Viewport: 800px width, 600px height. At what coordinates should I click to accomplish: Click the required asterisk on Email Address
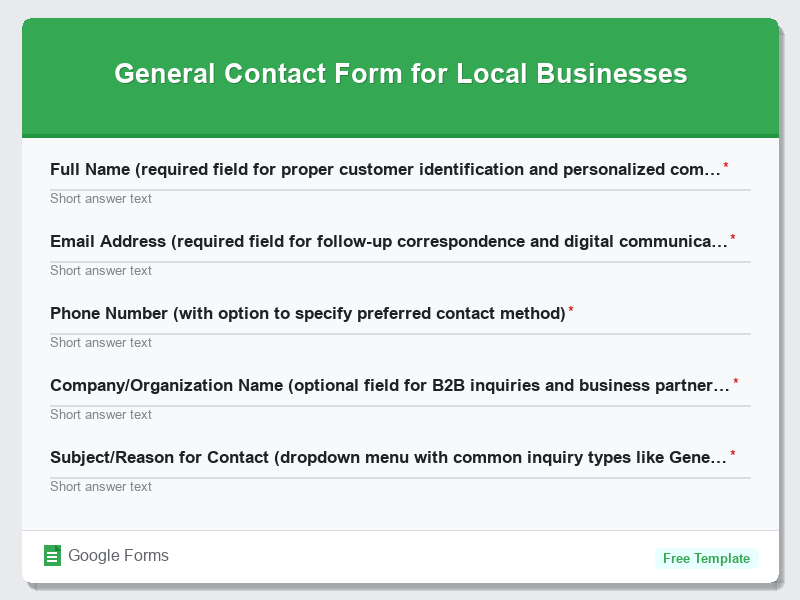pos(732,237)
